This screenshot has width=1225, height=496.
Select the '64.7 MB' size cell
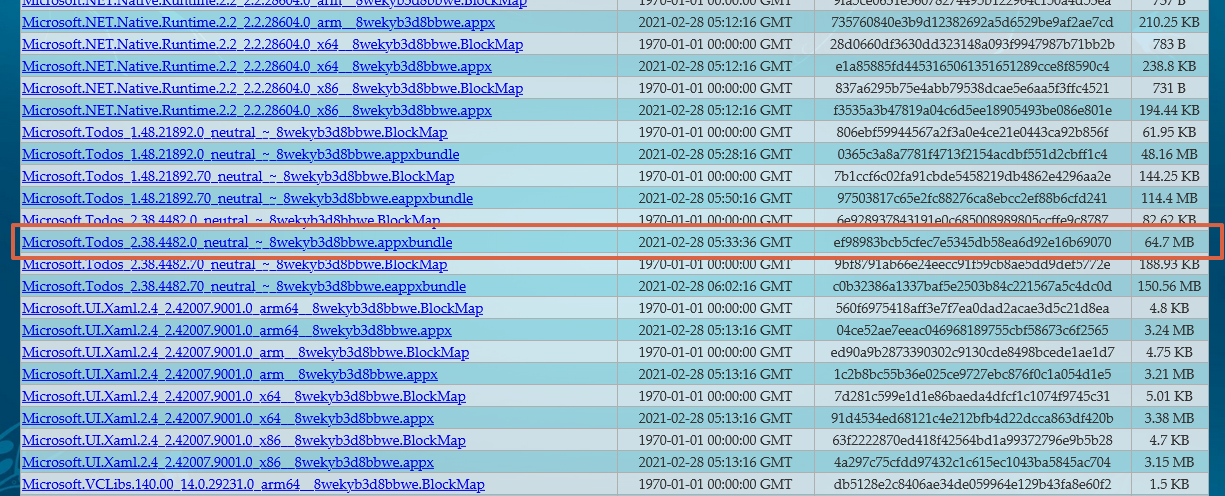coord(1168,242)
